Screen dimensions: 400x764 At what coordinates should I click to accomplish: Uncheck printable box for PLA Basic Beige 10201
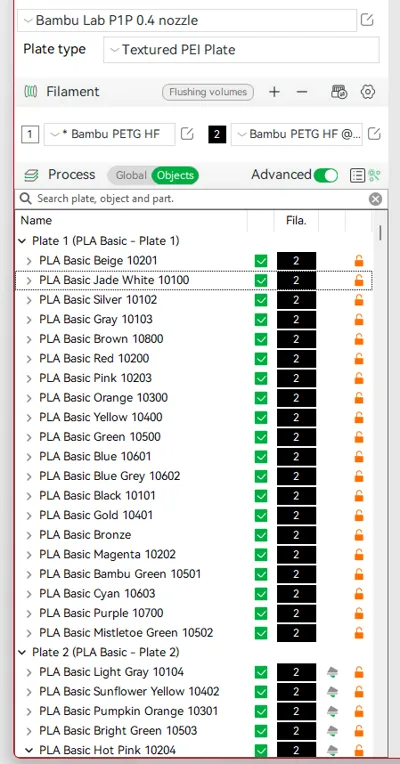(x=261, y=261)
